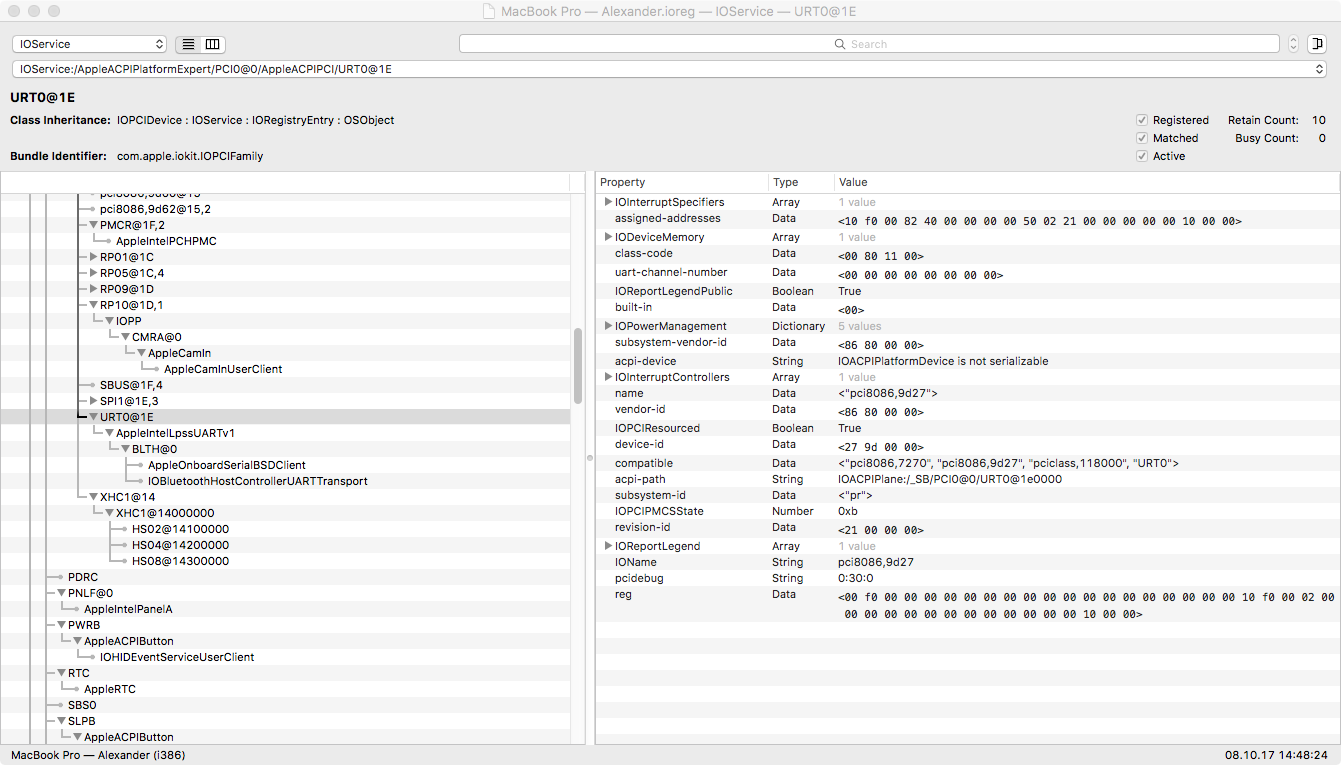
Task: Switch to list view mode icon
Action: point(187,45)
